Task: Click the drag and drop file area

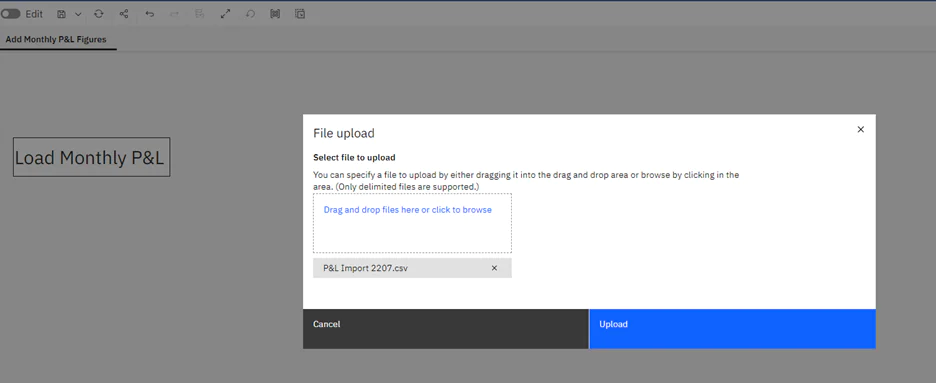Action: pos(412,223)
